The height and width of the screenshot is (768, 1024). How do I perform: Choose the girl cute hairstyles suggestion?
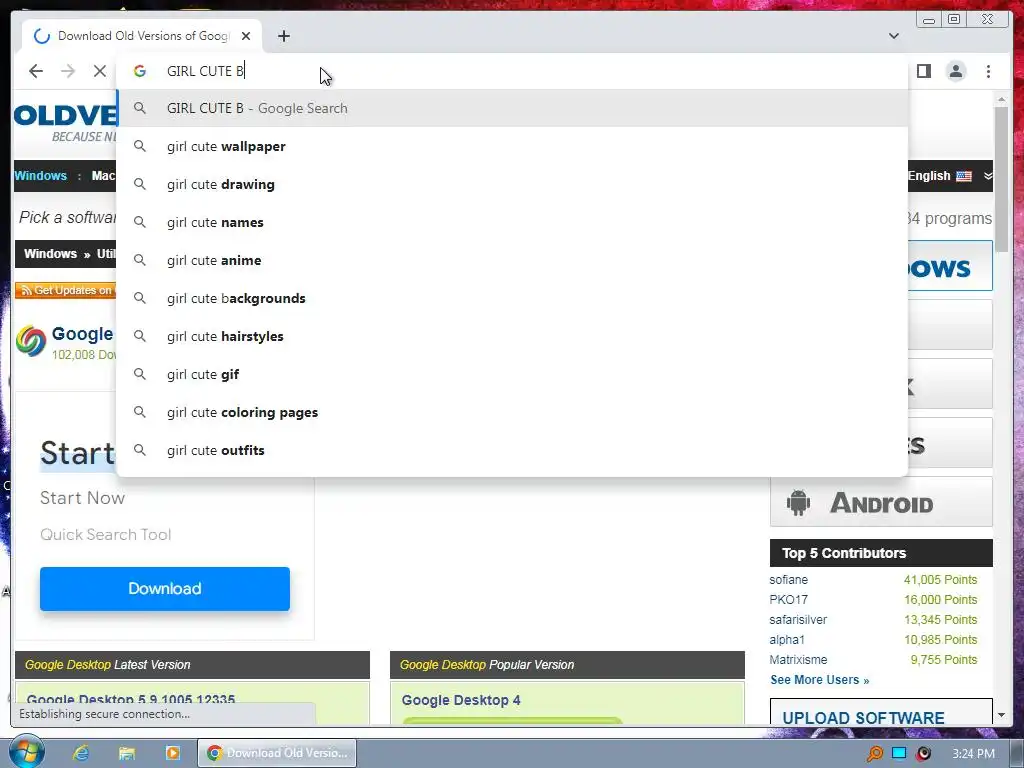click(512, 336)
